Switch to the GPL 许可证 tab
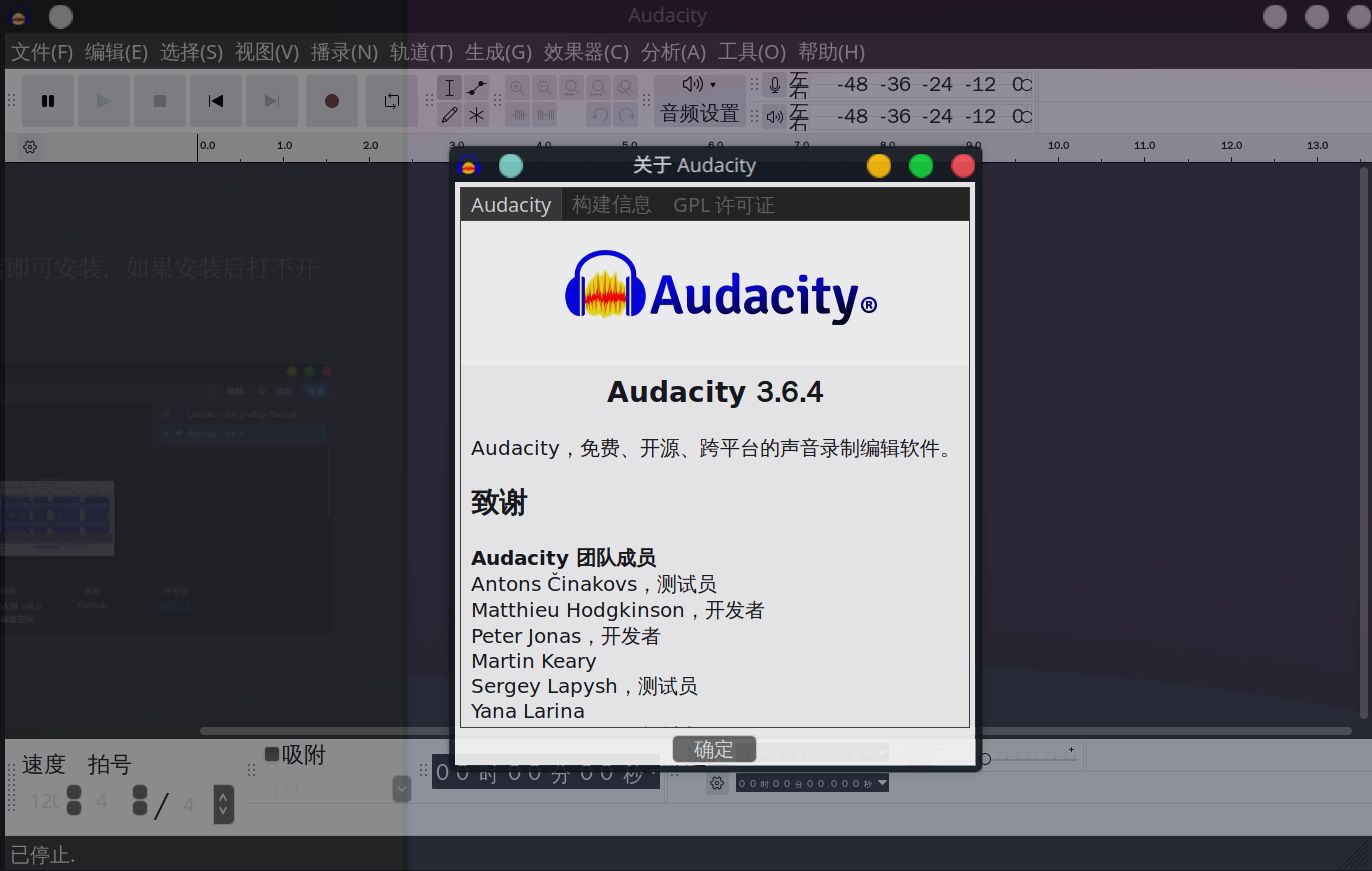 point(724,205)
